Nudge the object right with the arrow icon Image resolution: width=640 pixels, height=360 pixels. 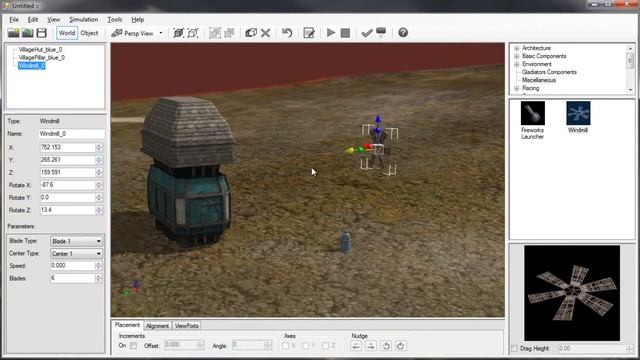click(371, 346)
